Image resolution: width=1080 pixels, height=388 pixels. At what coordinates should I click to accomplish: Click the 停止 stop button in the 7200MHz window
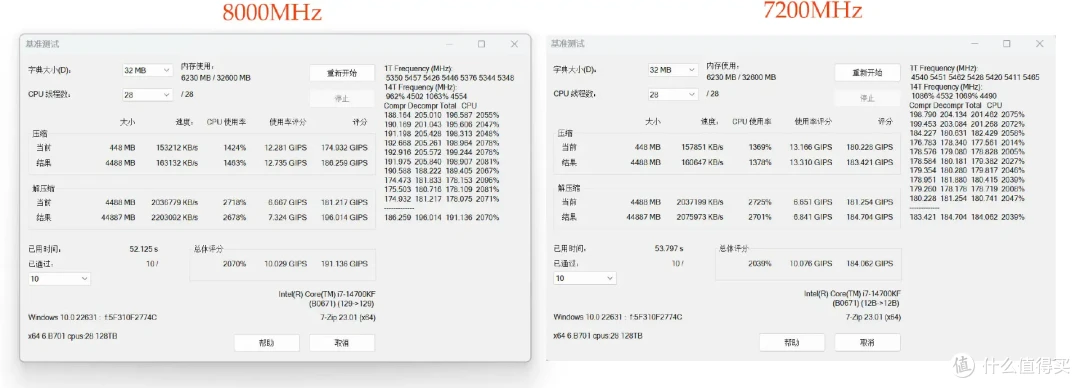point(867,99)
